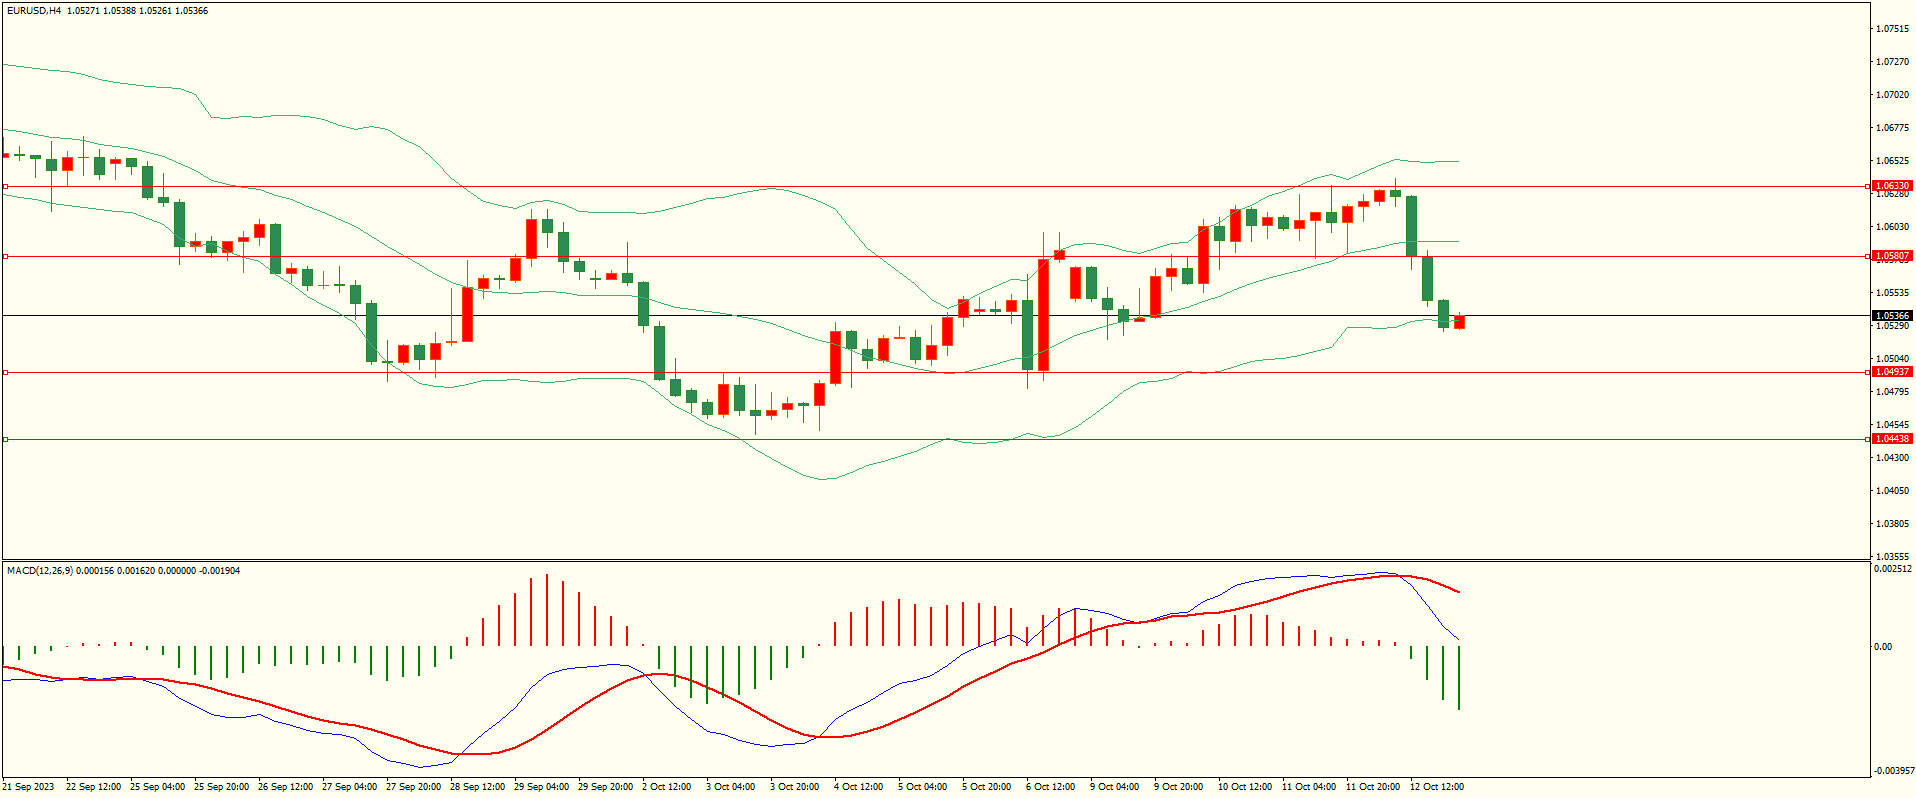The image size is (1916, 798).
Task: Click the 29 Sep 04:00 time label
Action: 542,787
